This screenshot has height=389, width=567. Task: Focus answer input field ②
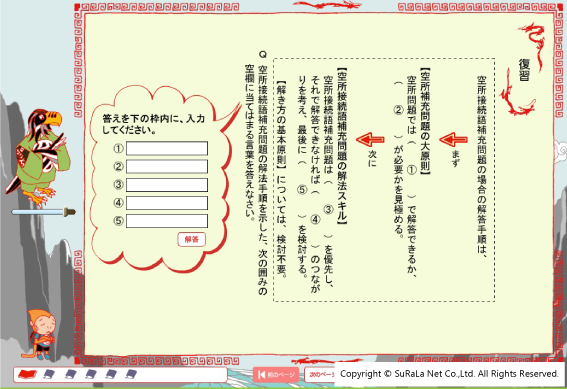[x=167, y=167]
